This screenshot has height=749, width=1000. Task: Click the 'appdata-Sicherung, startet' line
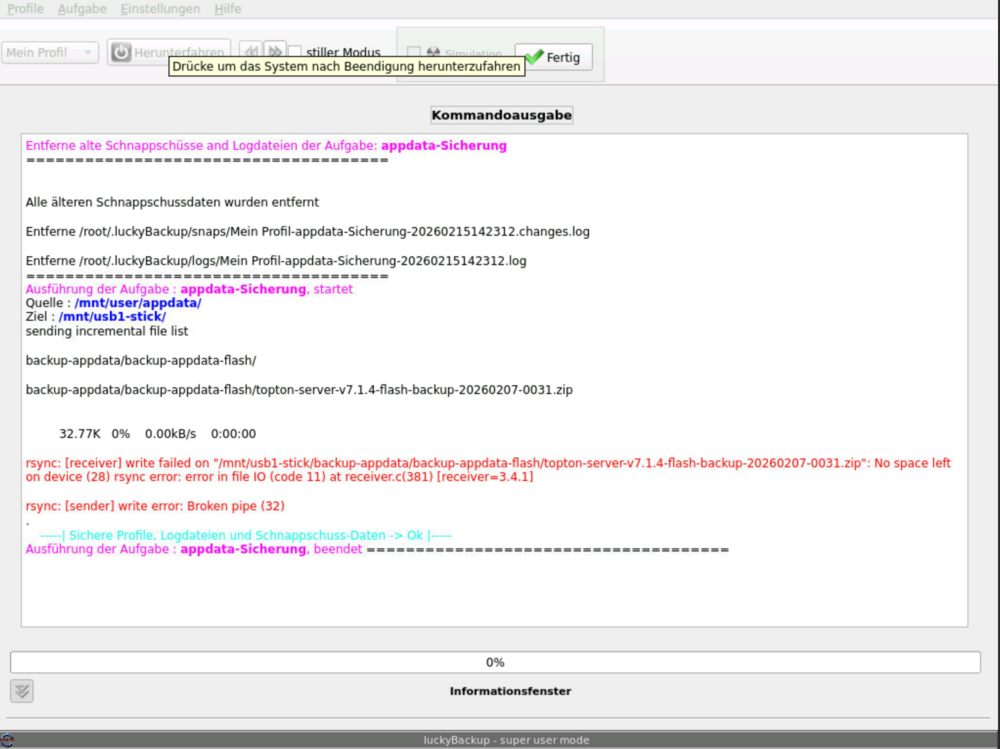(x=189, y=289)
